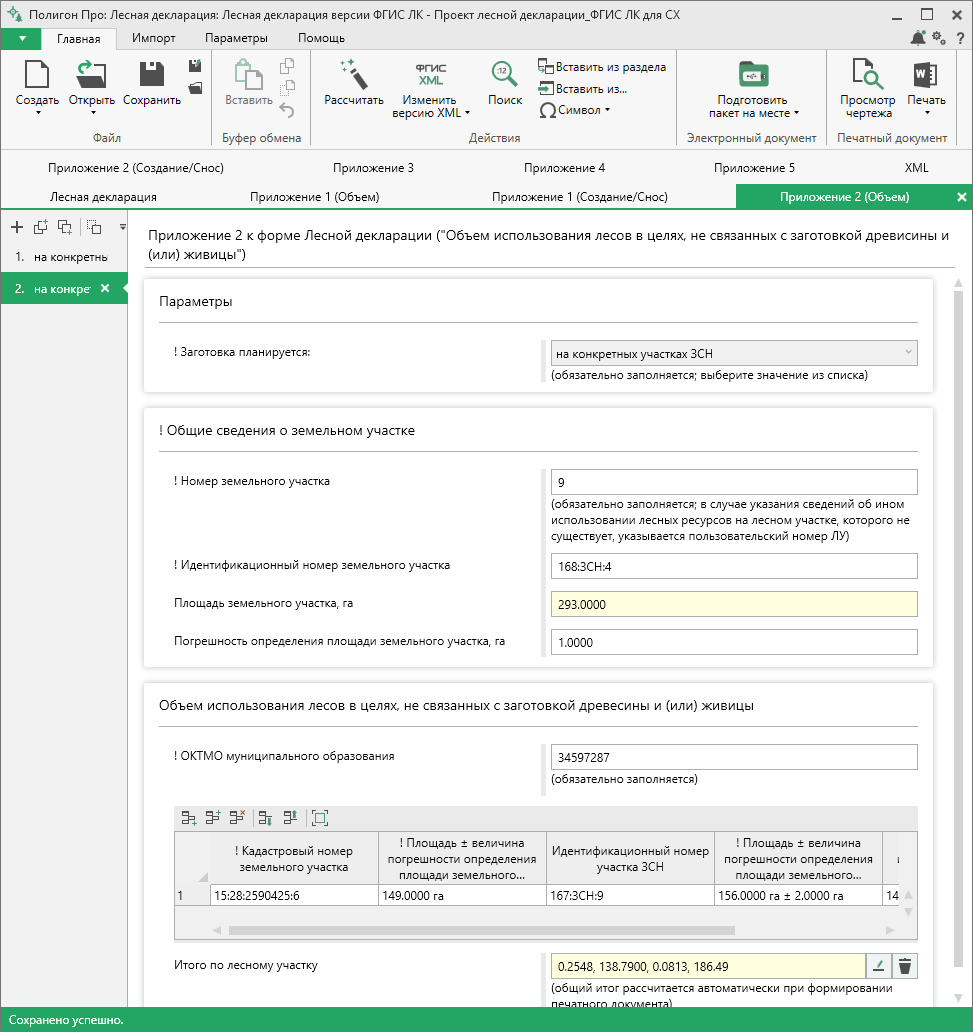The image size is (973, 1032).
Task: Click duplicate section icon in sidebar
Action: 41,227
